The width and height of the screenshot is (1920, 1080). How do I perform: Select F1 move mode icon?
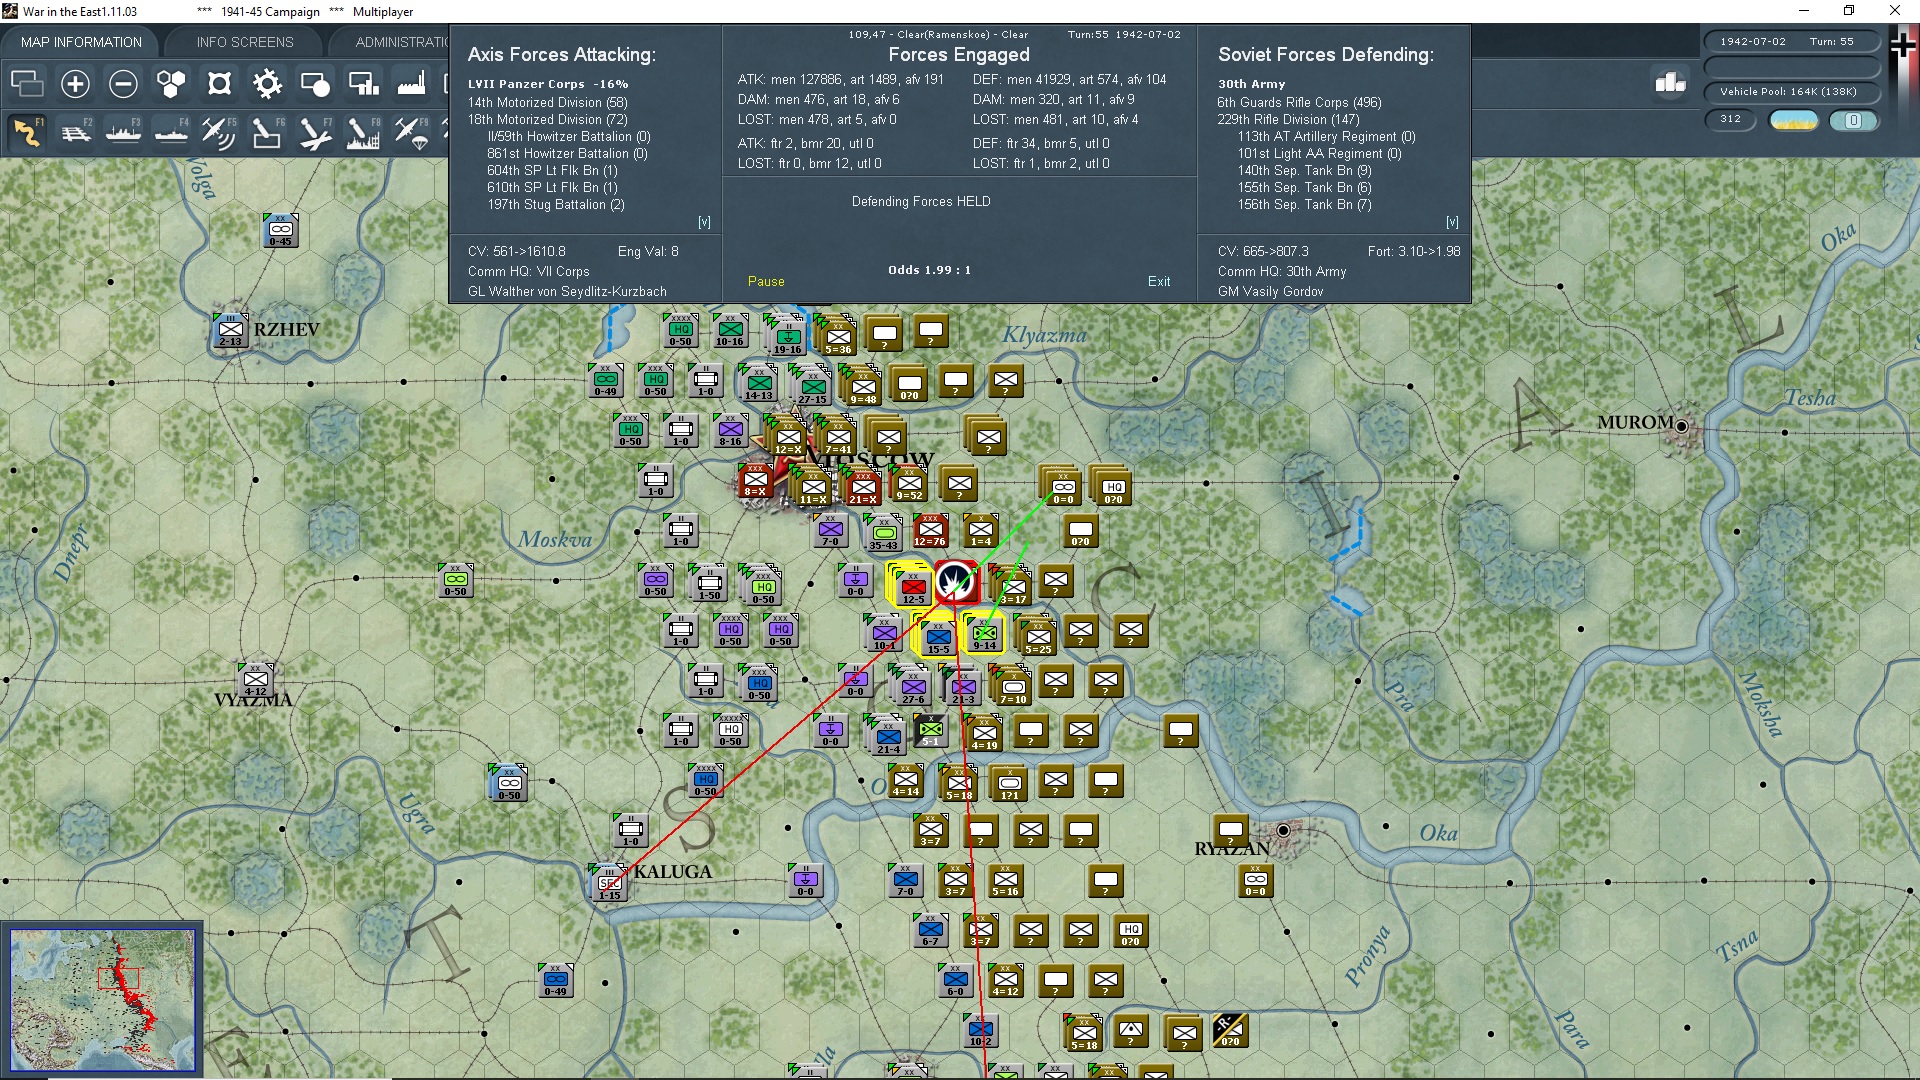(x=27, y=132)
